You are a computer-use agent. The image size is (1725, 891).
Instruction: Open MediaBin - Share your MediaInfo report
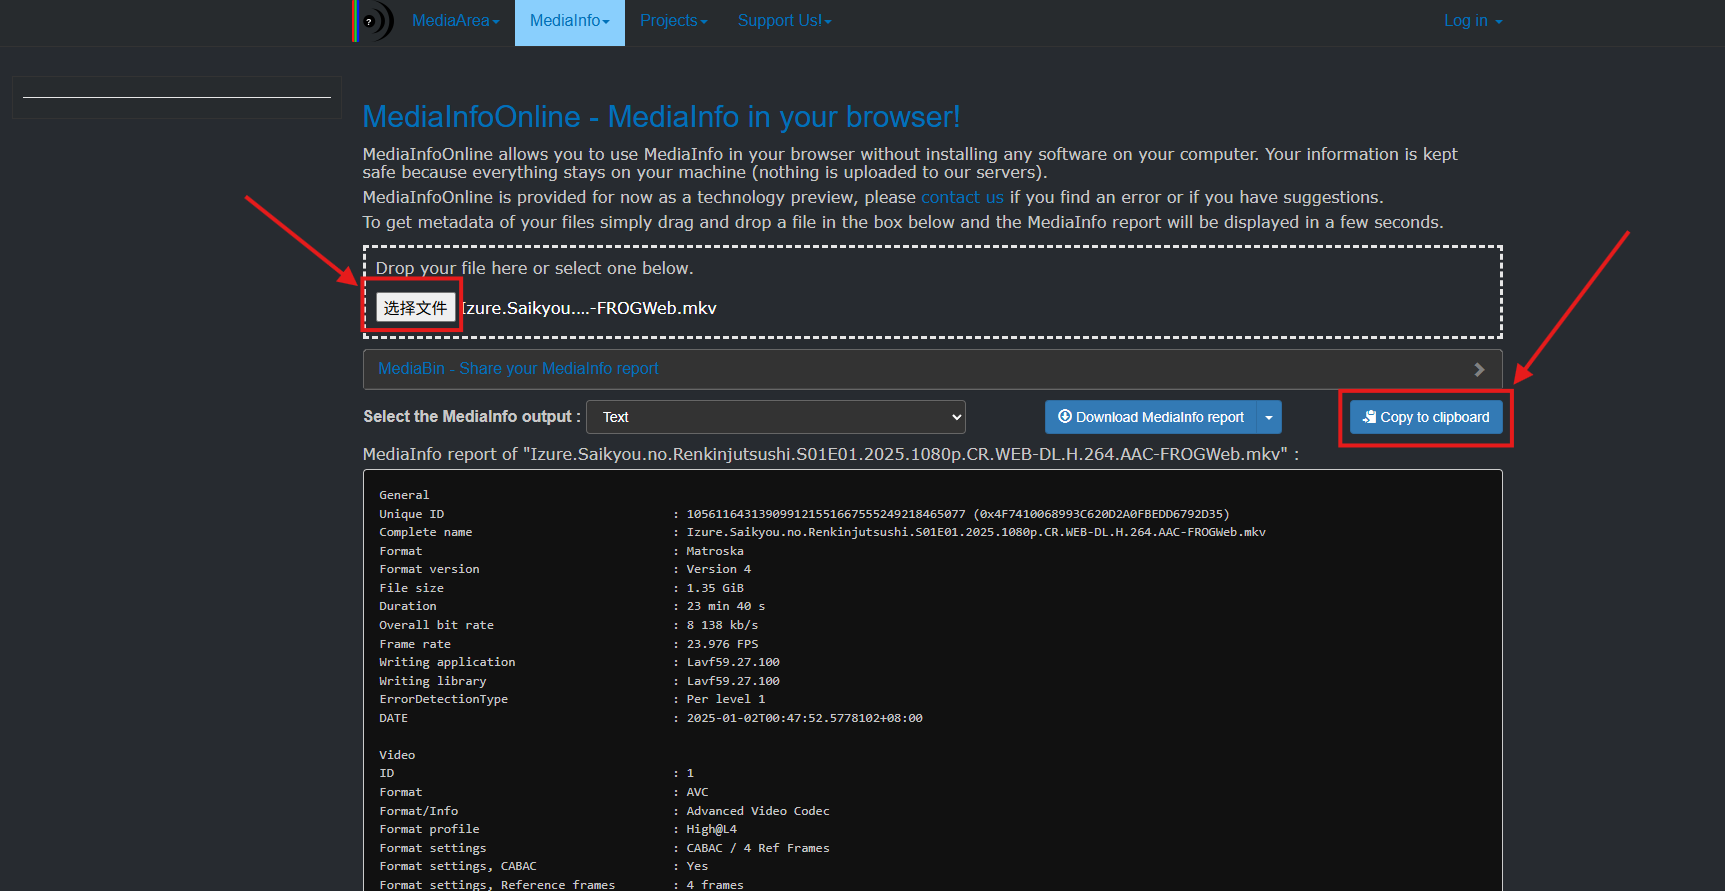point(518,369)
